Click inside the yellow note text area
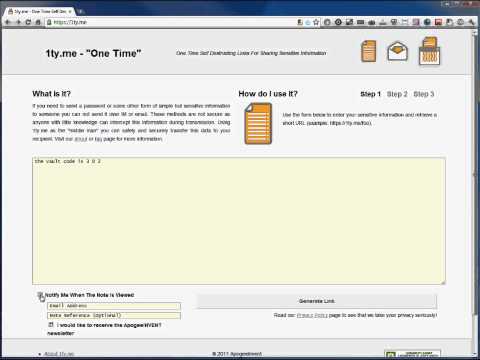The height and width of the screenshot is (360, 480). pyautogui.click(x=239, y=221)
